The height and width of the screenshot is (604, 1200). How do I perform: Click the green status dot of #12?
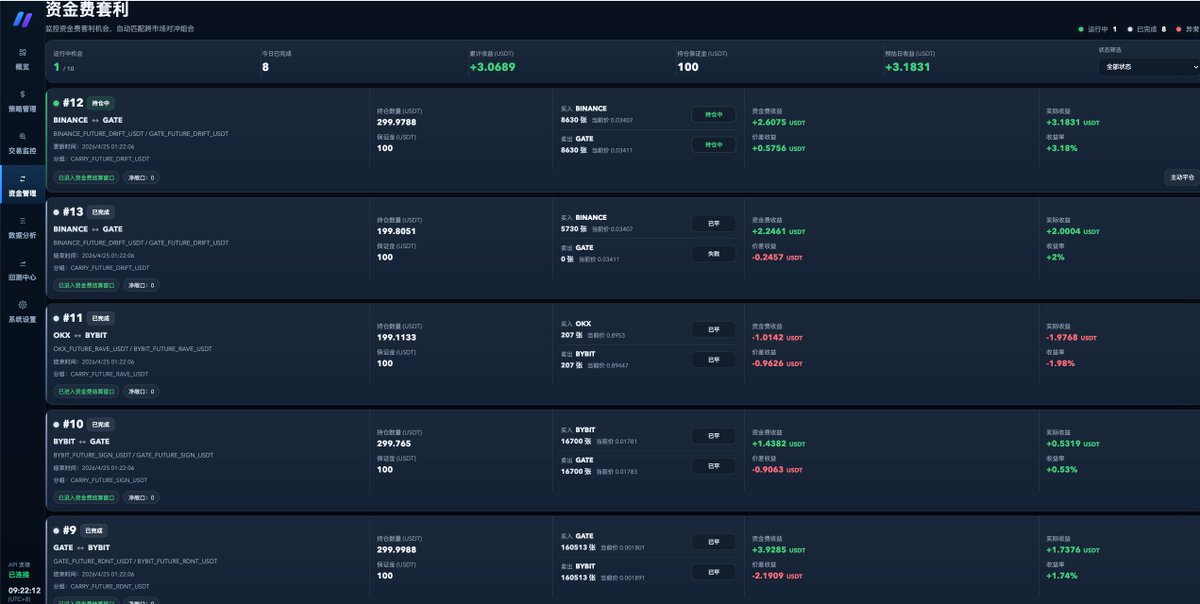[56, 103]
